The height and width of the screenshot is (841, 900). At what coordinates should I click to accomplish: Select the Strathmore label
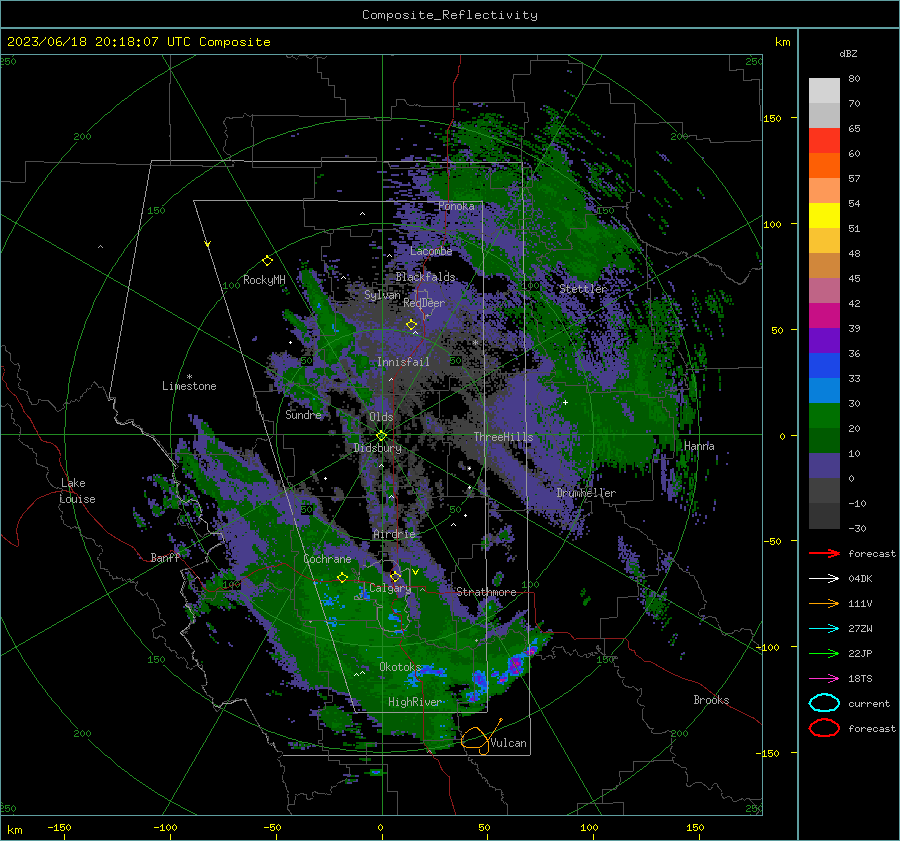point(486,592)
